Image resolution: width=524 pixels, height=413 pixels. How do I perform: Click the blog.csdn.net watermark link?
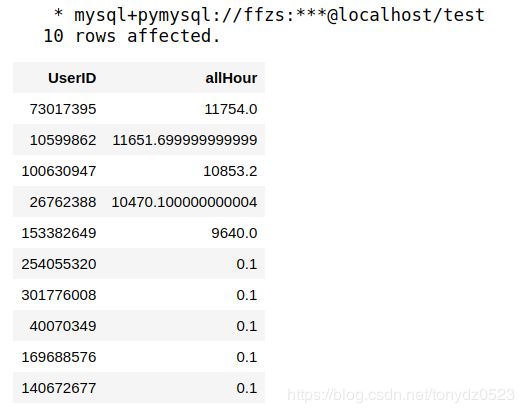pyautogui.click(x=401, y=395)
